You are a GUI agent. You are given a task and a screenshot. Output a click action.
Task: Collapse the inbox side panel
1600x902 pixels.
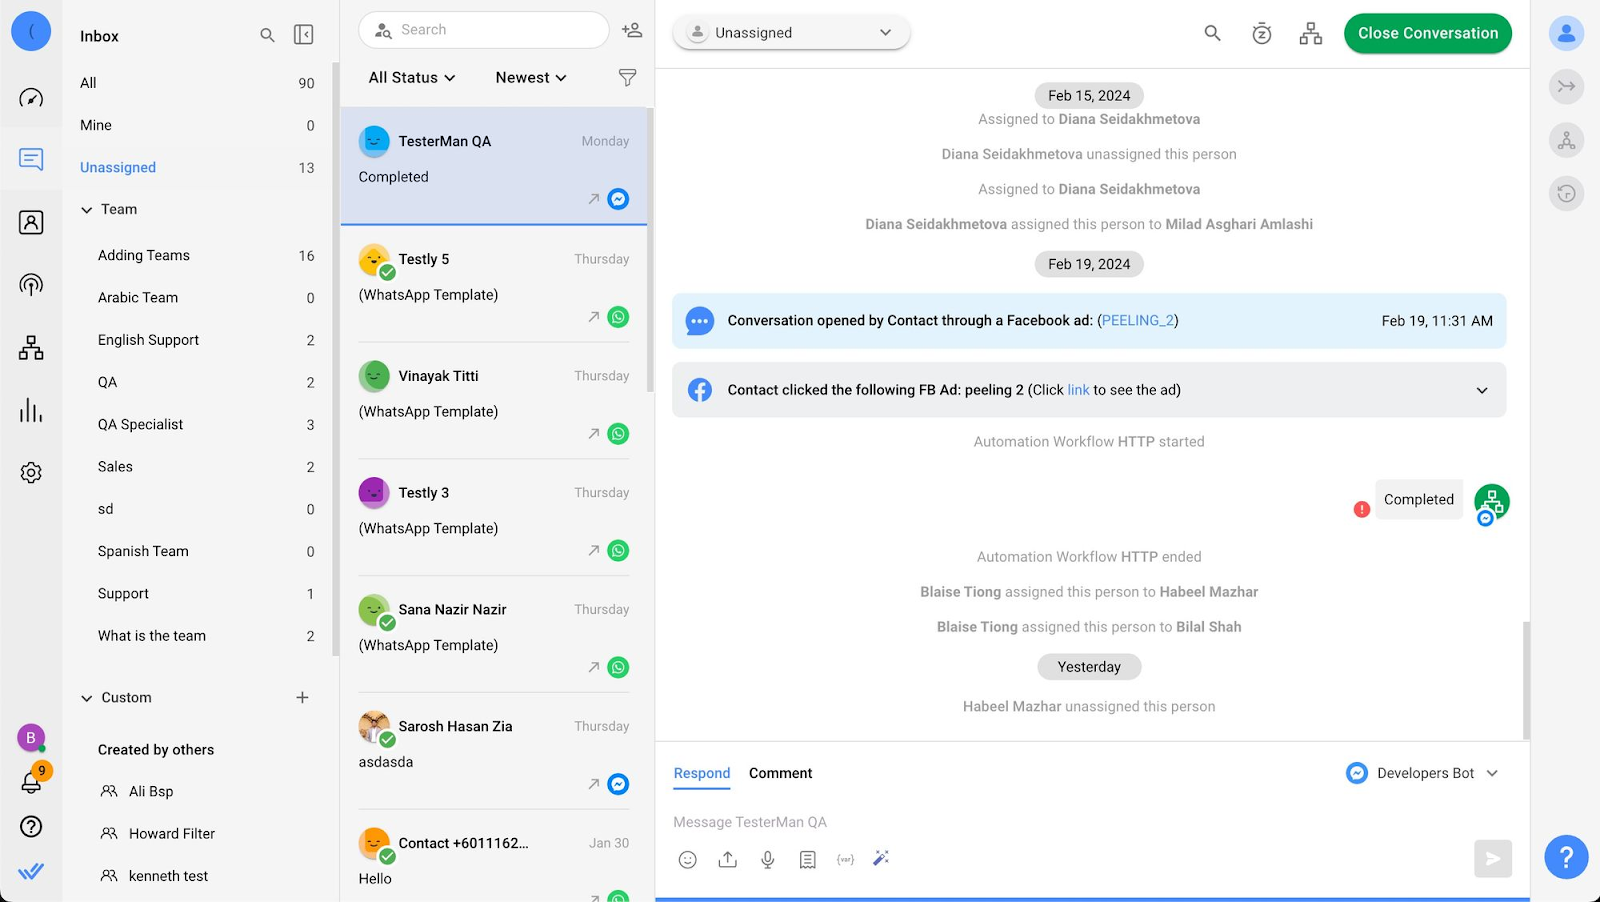(x=304, y=35)
